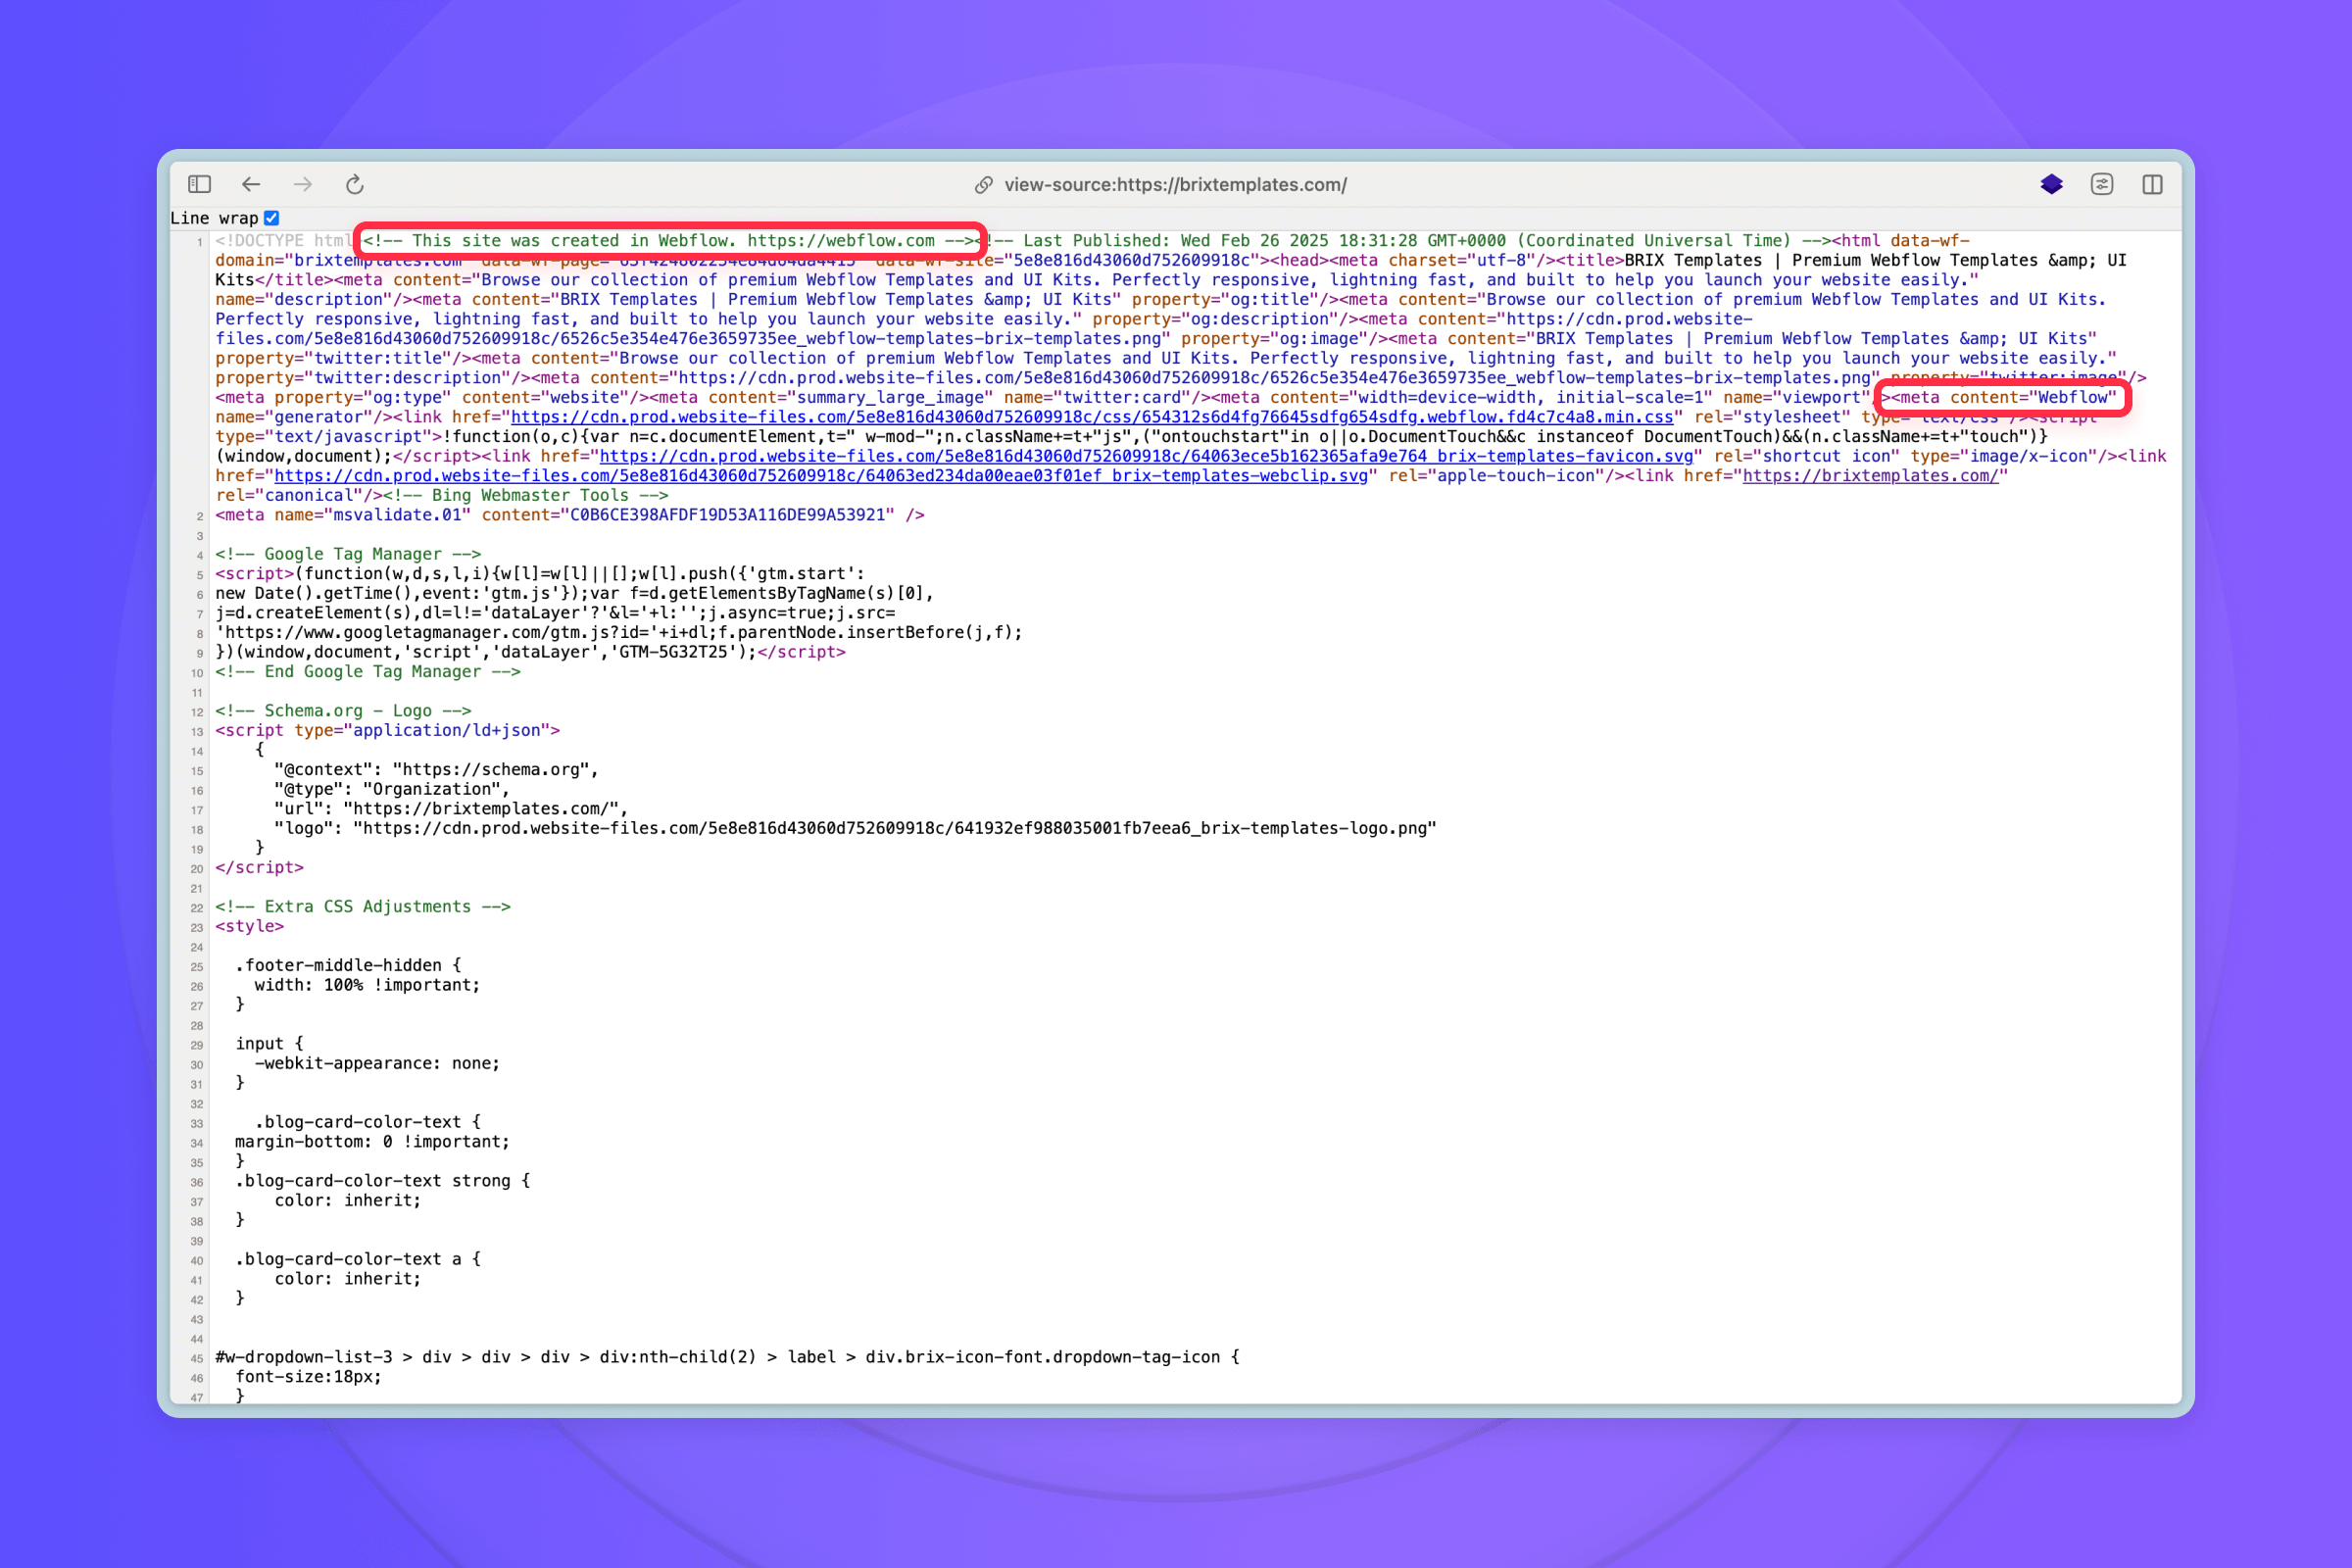Click the opening <style> tag
The height and width of the screenshot is (1568, 2352).
pyautogui.click(x=250, y=926)
